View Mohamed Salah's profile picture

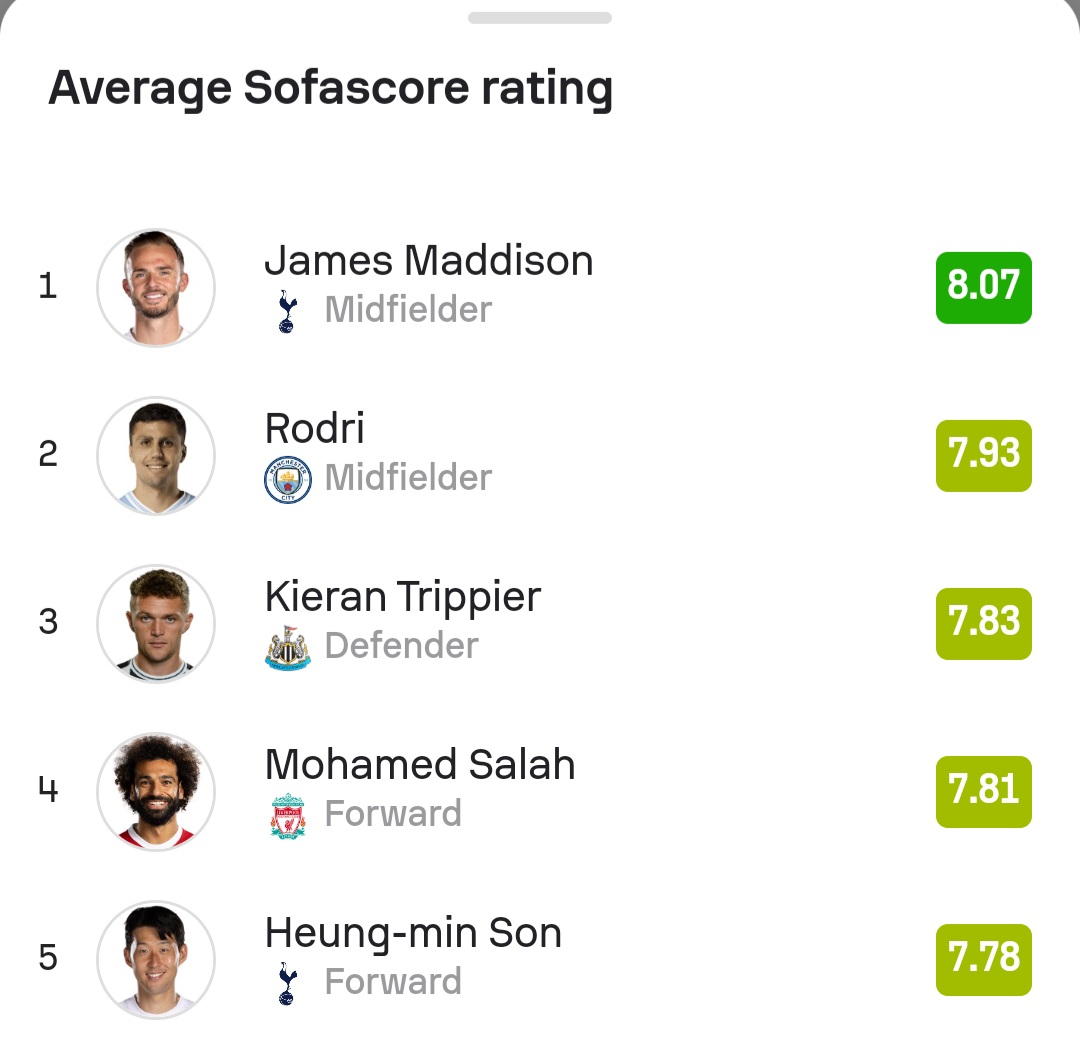(x=156, y=791)
